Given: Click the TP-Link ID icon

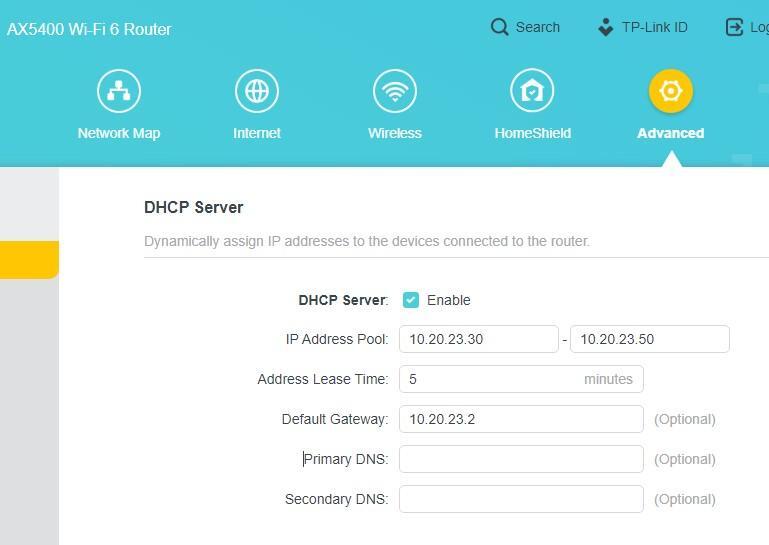Looking at the screenshot, I should 606,27.
